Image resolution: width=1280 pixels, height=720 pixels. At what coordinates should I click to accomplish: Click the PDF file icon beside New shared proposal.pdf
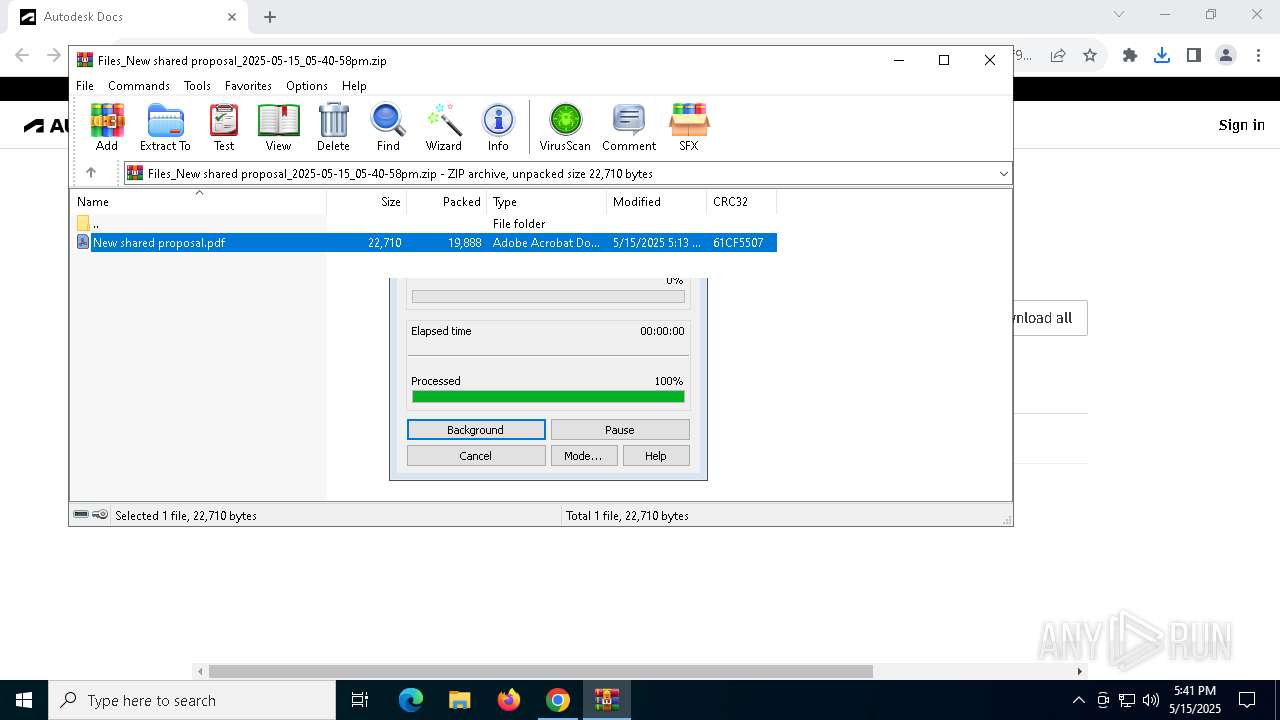coord(83,242)
